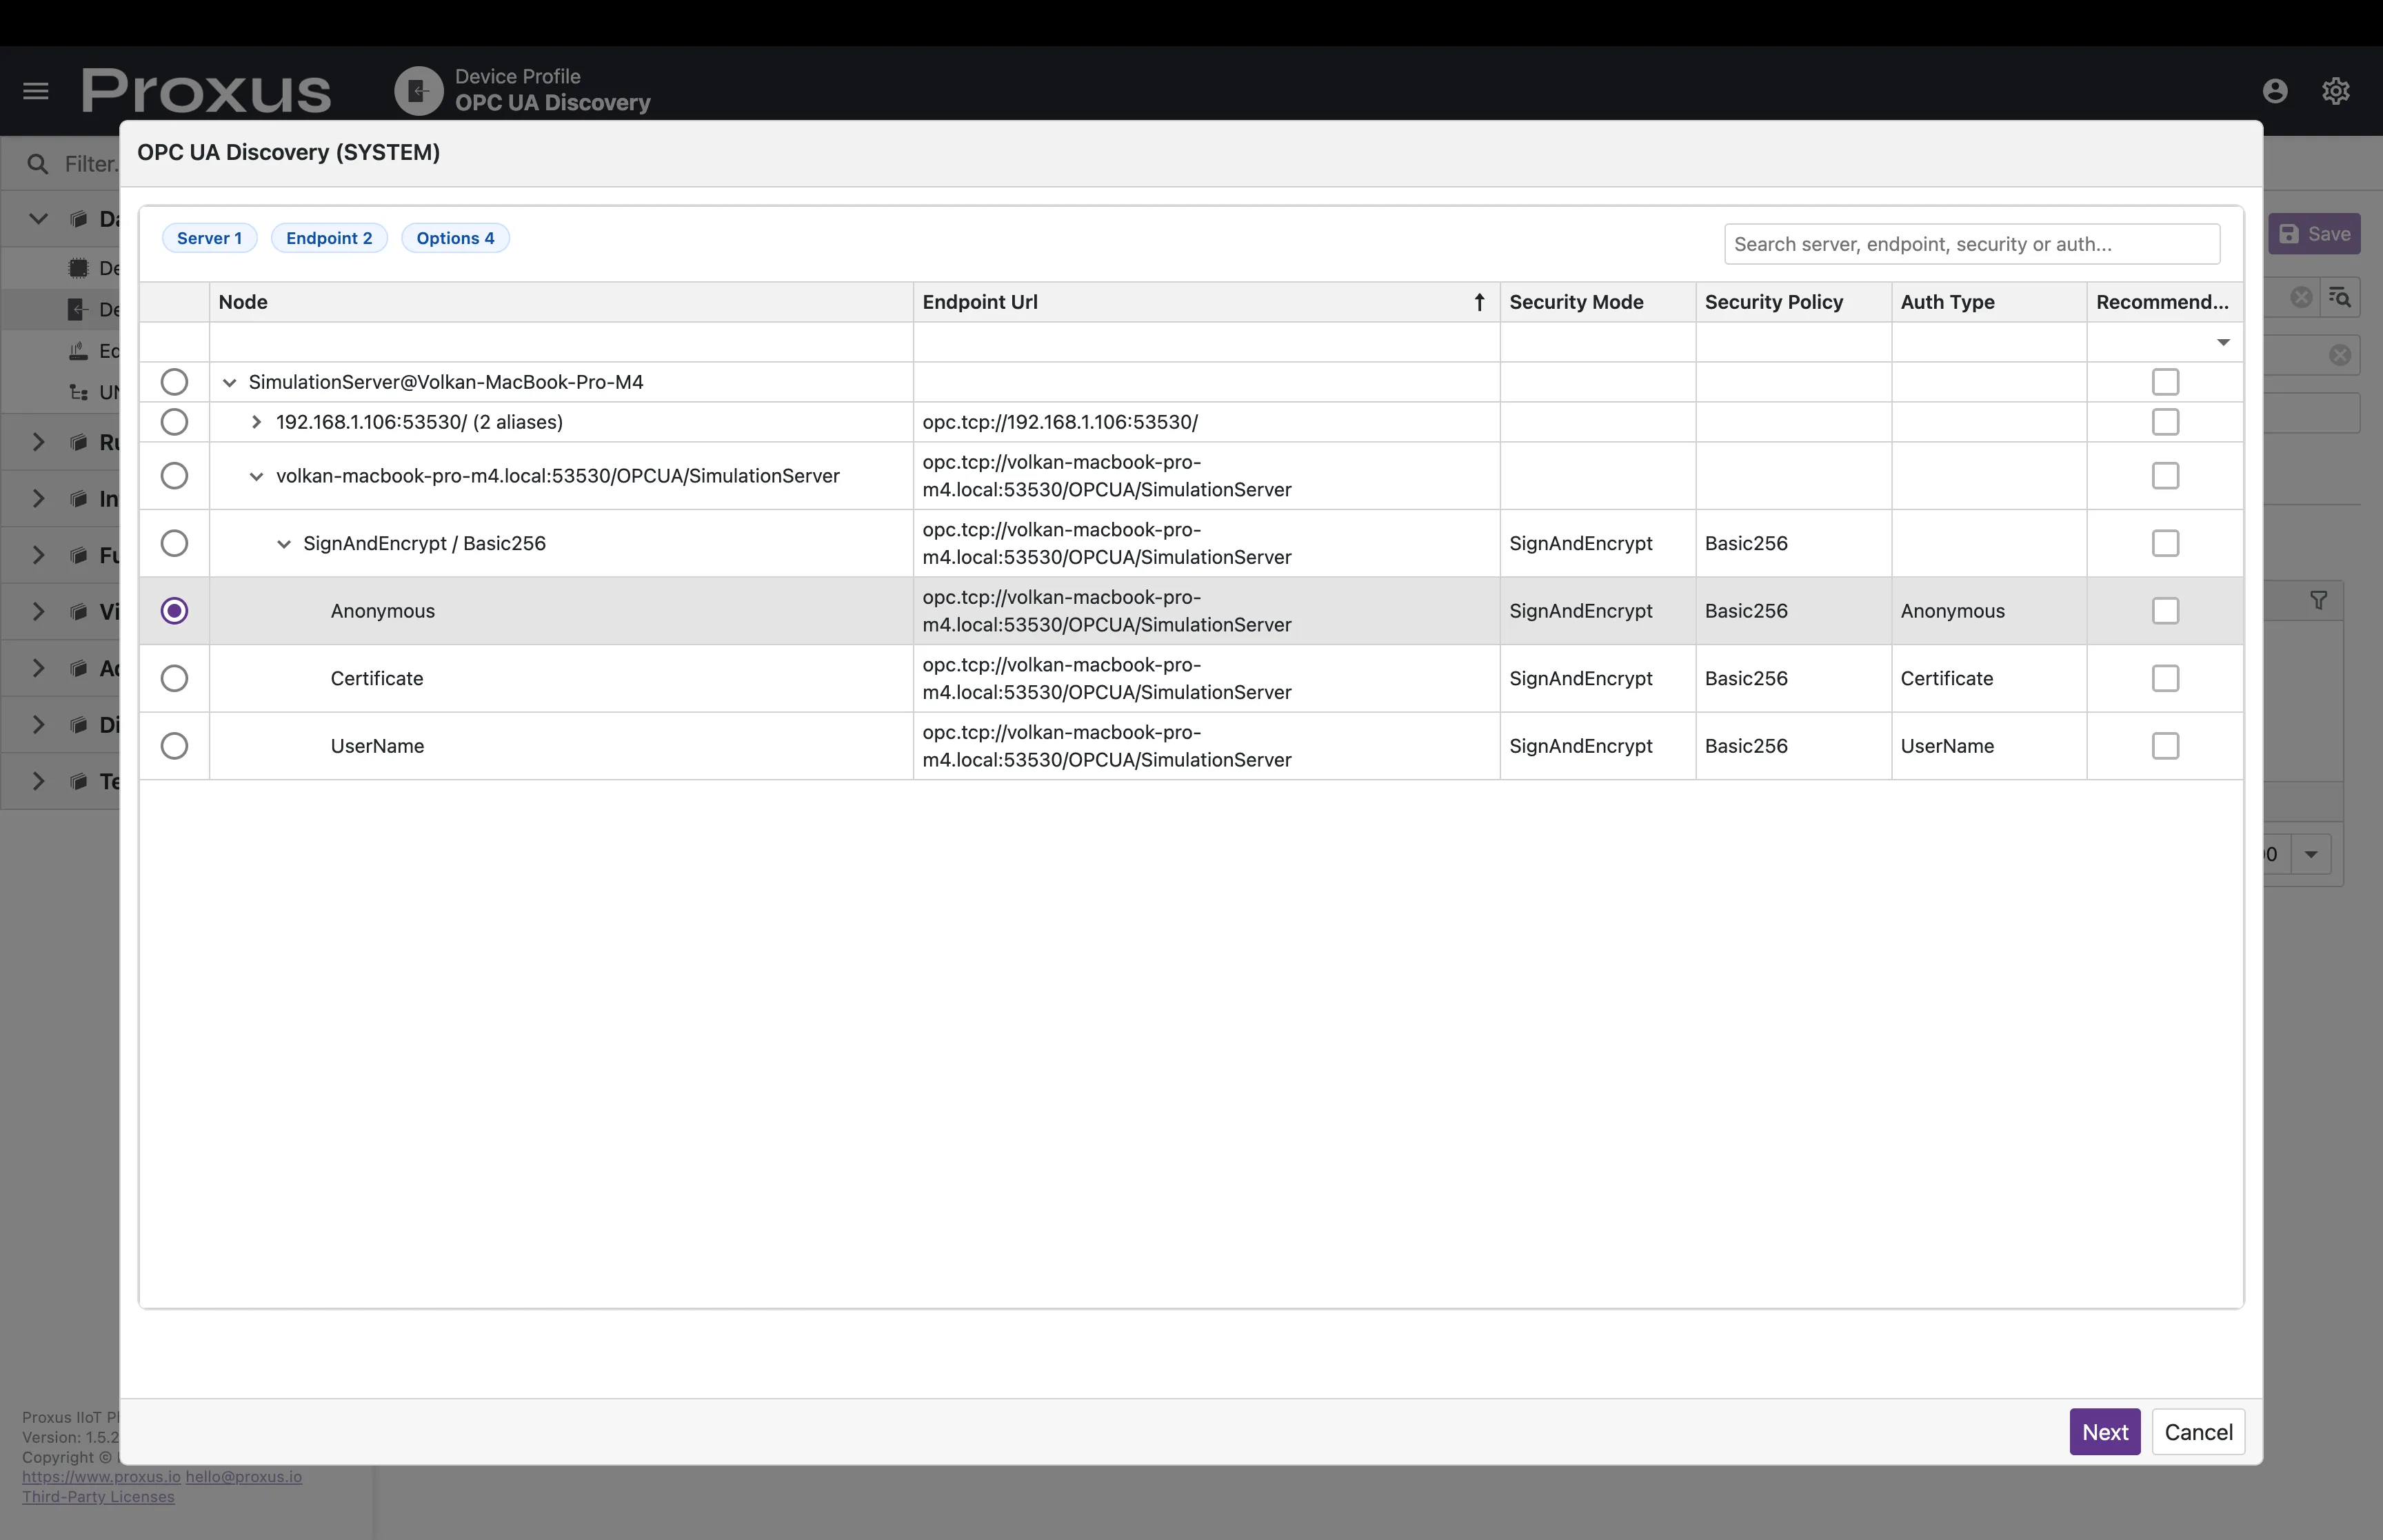Click the back arrow icon beside Device Profile
This screenshot has height=1540, width=2383.
pos(418,91)
